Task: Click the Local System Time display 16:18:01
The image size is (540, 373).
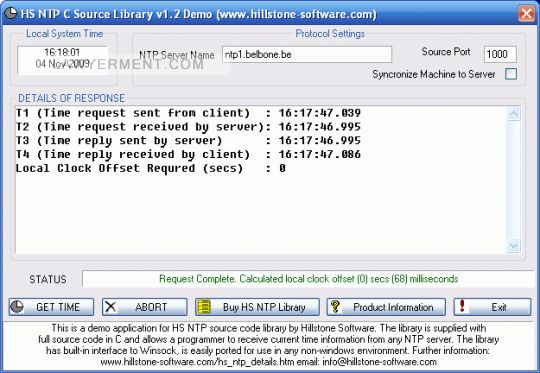Action: click(62, 52)
